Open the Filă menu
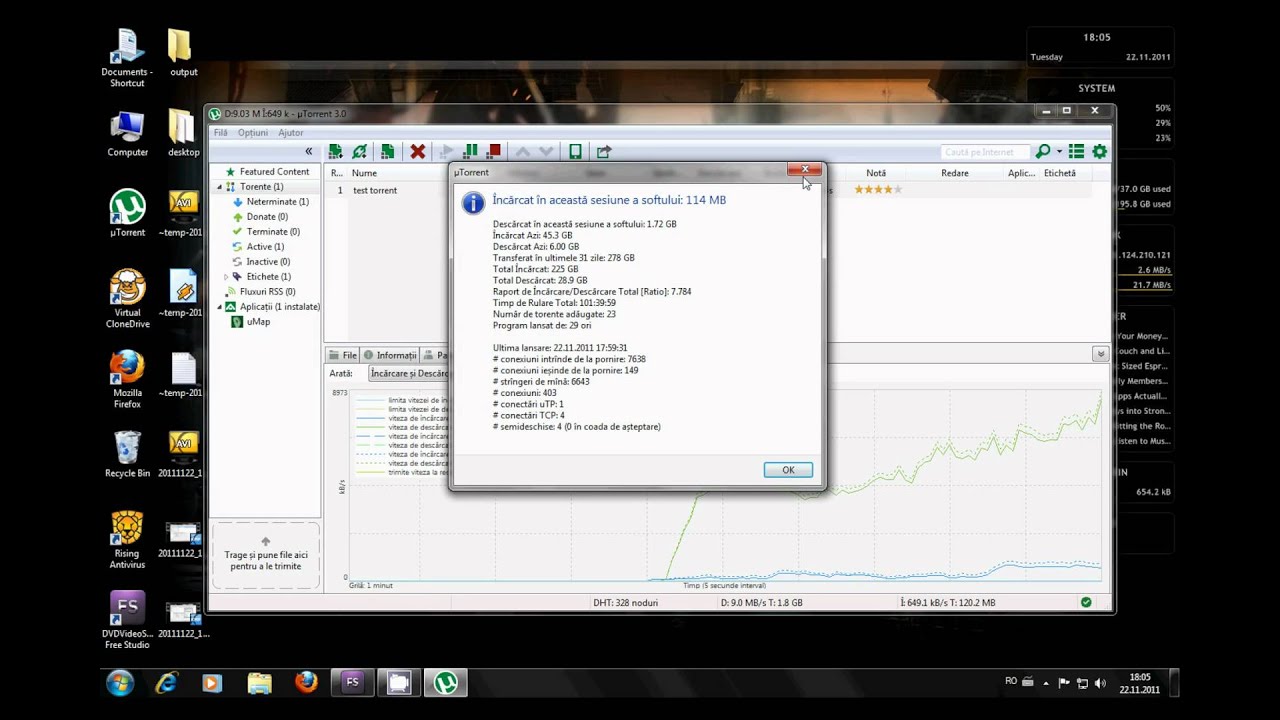This screenshot has width=1280, height=720. [x=220, y=133]
